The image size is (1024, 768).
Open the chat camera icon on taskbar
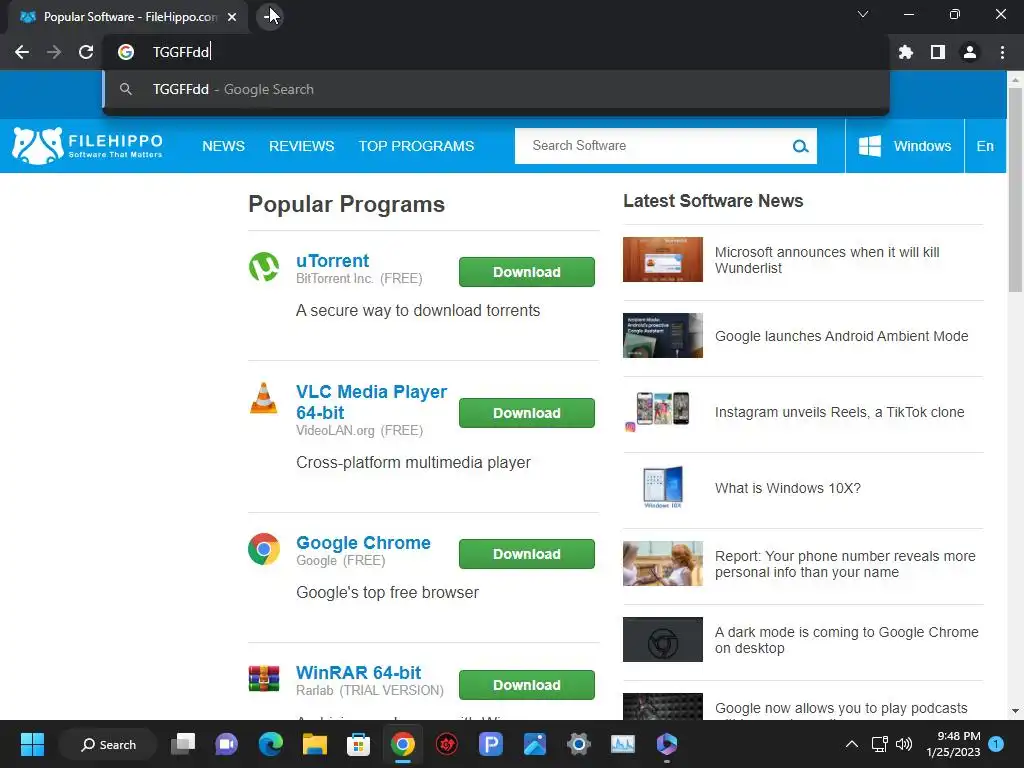(227, 744)
